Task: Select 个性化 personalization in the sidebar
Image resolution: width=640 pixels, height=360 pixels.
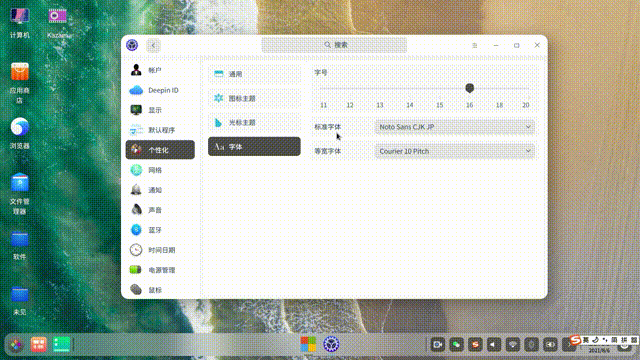Action: click(x=160, y=150)
